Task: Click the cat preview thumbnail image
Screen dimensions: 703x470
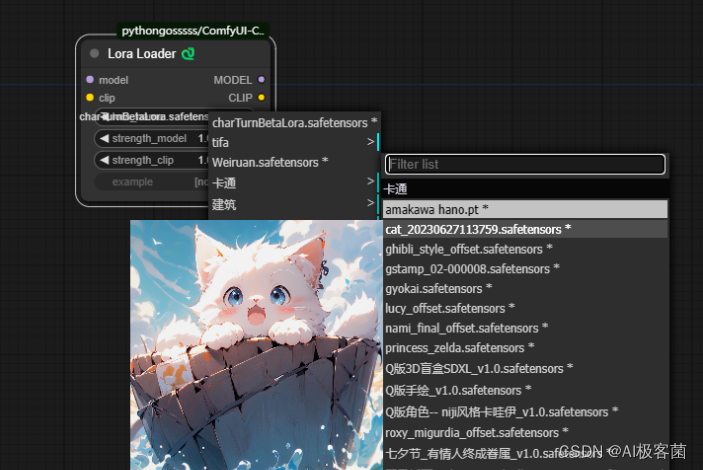Action: (x=256, y=345)
